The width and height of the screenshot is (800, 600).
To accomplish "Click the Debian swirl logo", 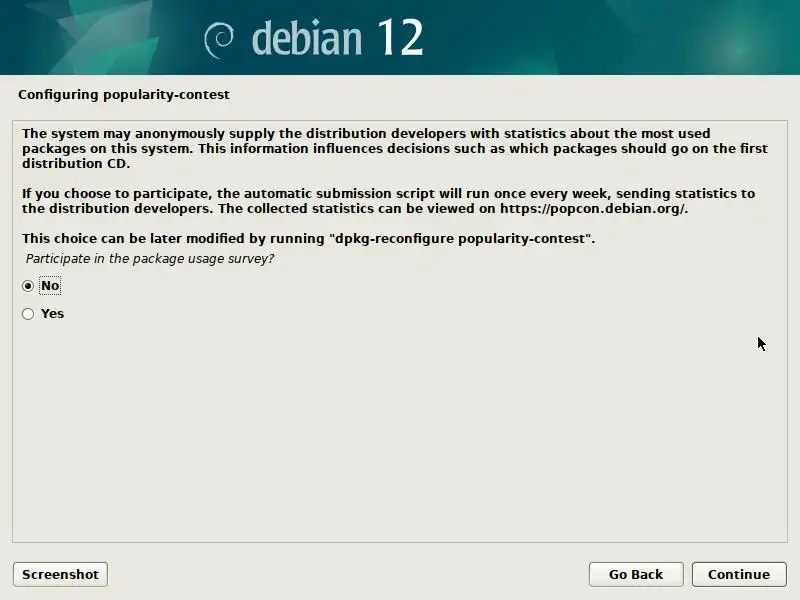I will pos(219,40).
